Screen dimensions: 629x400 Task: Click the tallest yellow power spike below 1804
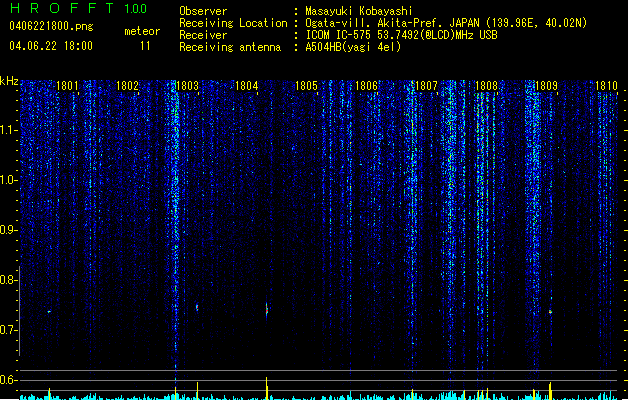tap(266, 388)
